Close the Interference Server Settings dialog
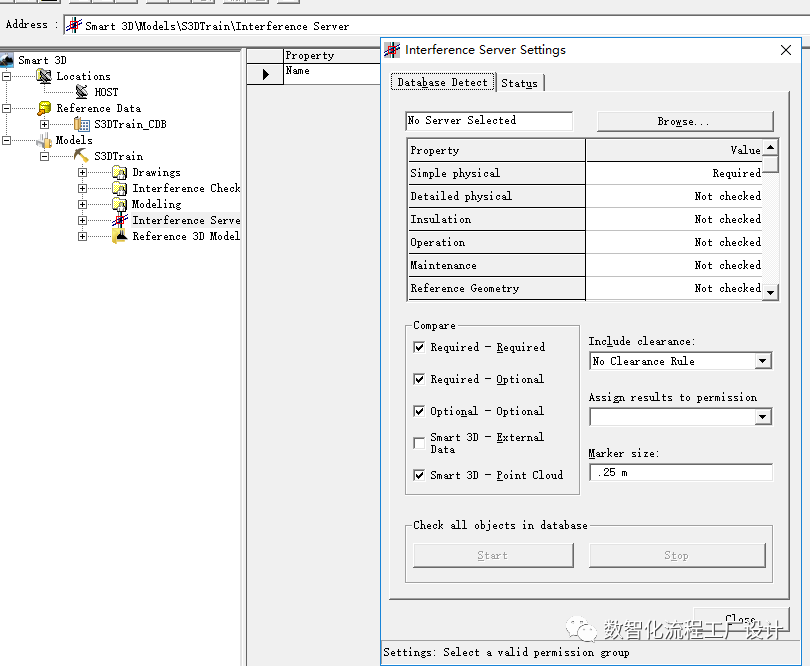The width and height of the screenshot is (810, 666). click(x=786, y=50)
